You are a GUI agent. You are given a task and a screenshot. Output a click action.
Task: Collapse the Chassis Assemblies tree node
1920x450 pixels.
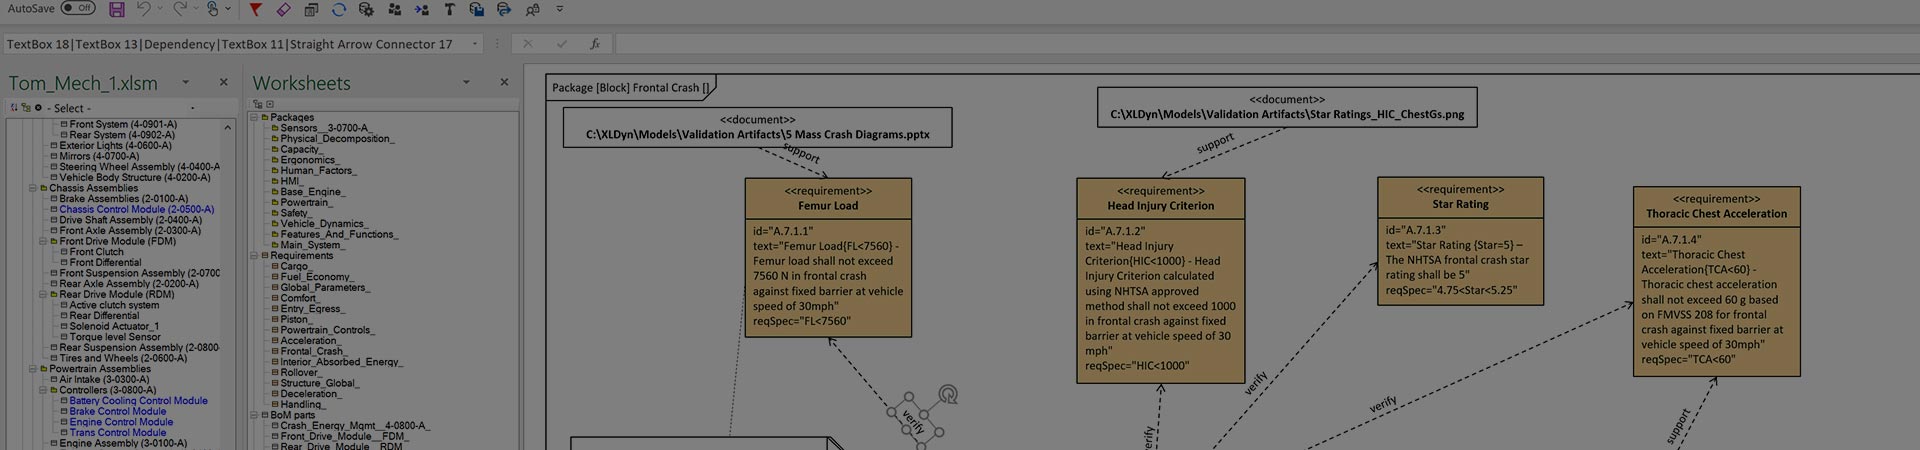click(32, 188)
